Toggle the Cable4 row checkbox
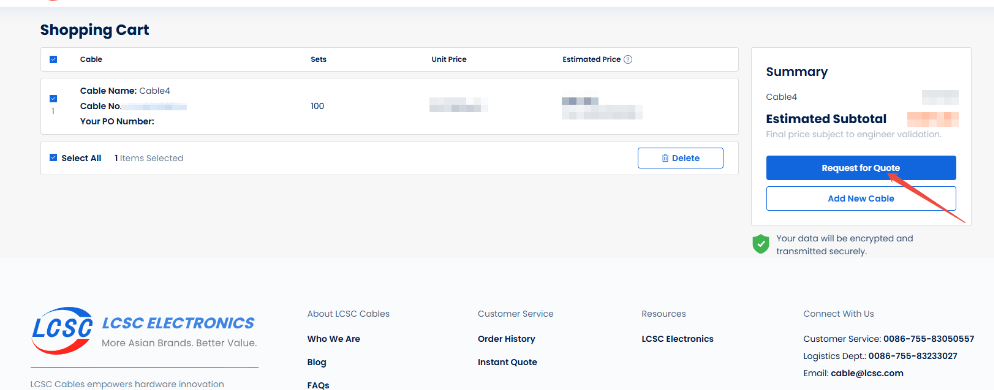994x390 pixels. (53, 98)
